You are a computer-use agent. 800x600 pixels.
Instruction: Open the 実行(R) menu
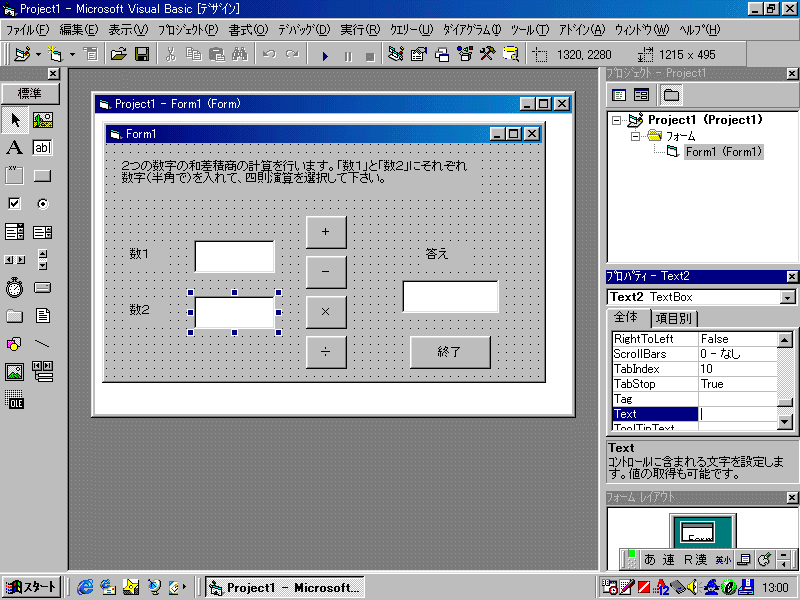click(360, 30)
